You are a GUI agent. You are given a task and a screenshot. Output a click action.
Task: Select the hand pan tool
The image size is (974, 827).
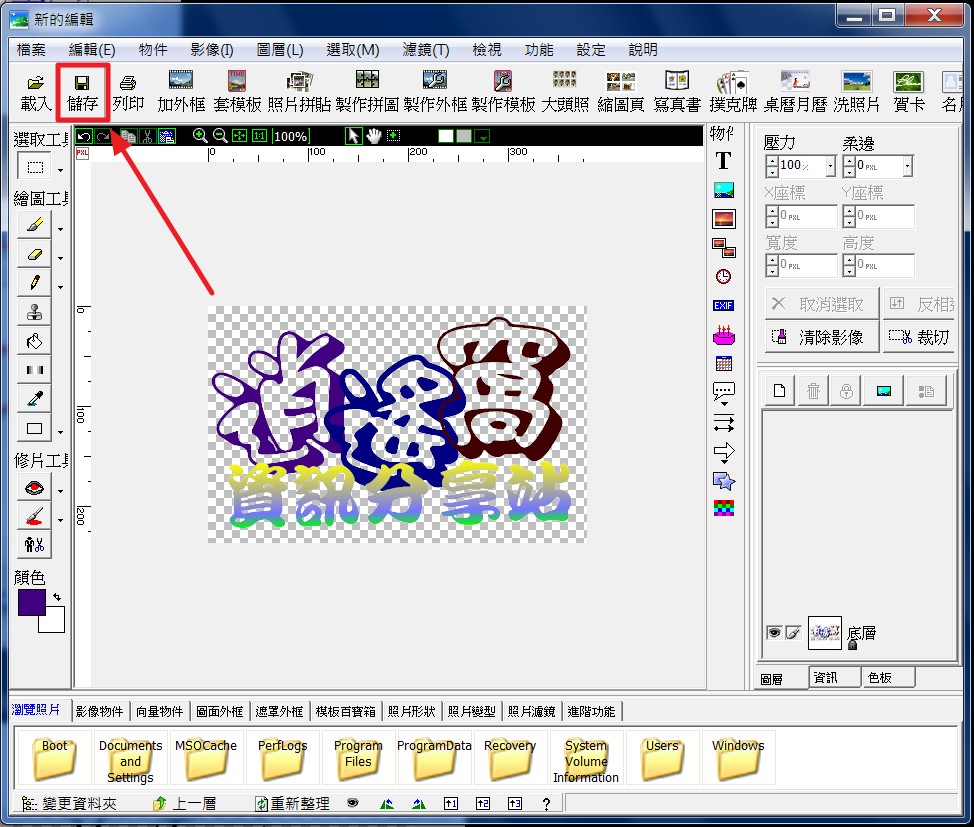(373, 136)
